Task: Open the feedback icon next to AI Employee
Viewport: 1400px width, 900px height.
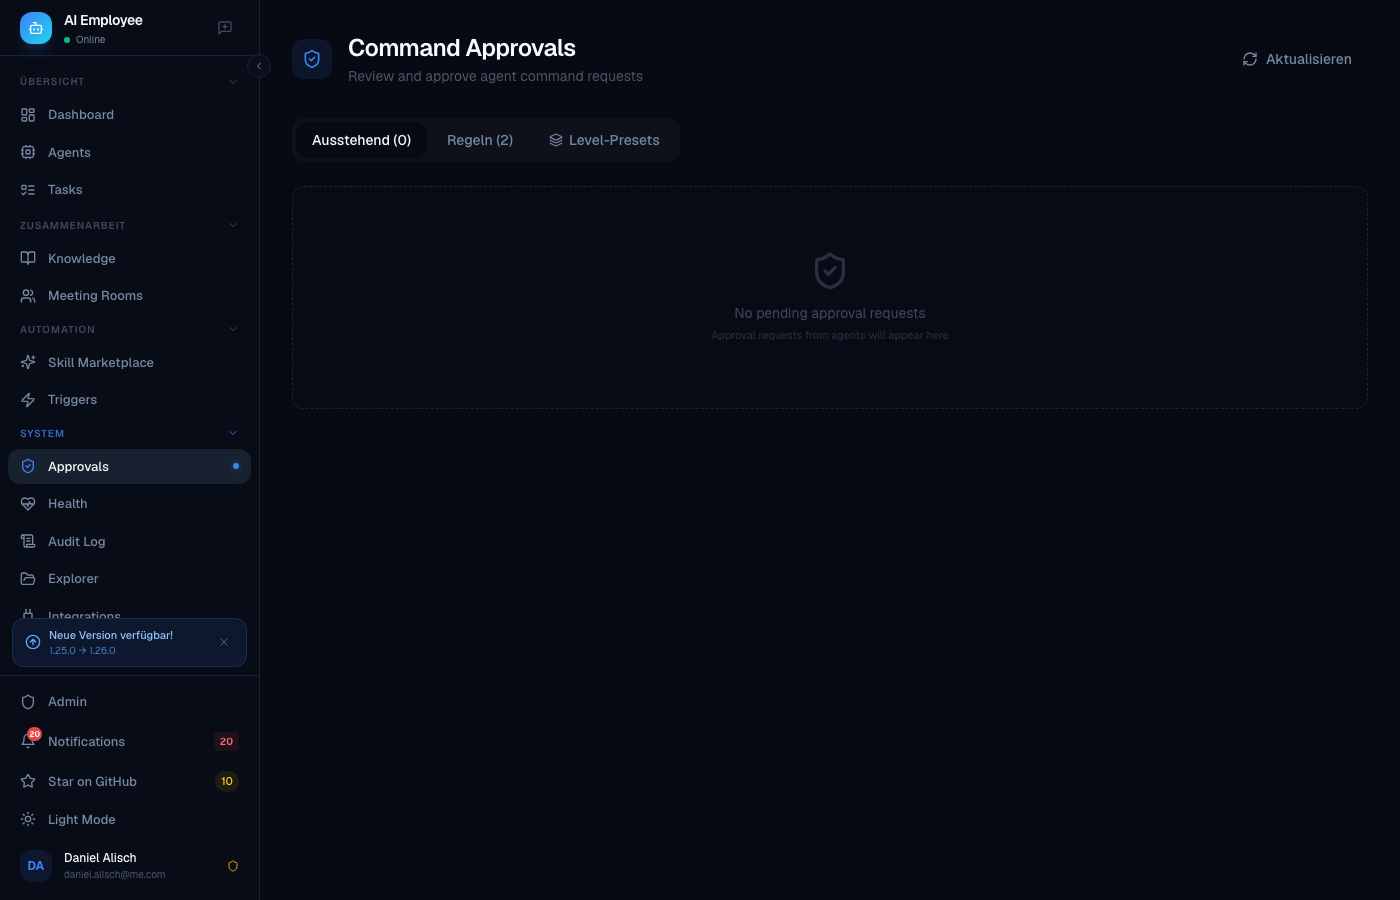Action: click(225, 28)
